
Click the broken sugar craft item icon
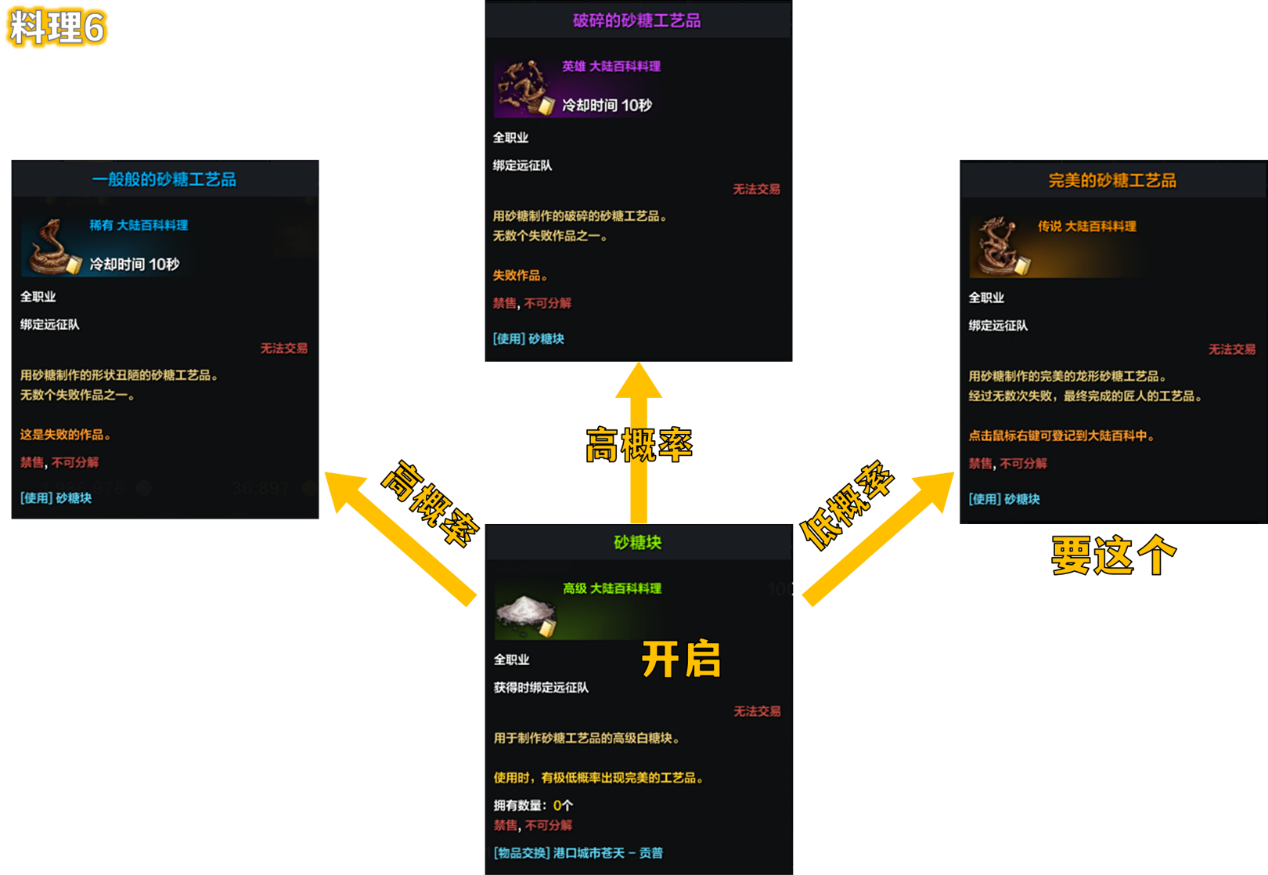pyautogui.click(x=525, y=89)
